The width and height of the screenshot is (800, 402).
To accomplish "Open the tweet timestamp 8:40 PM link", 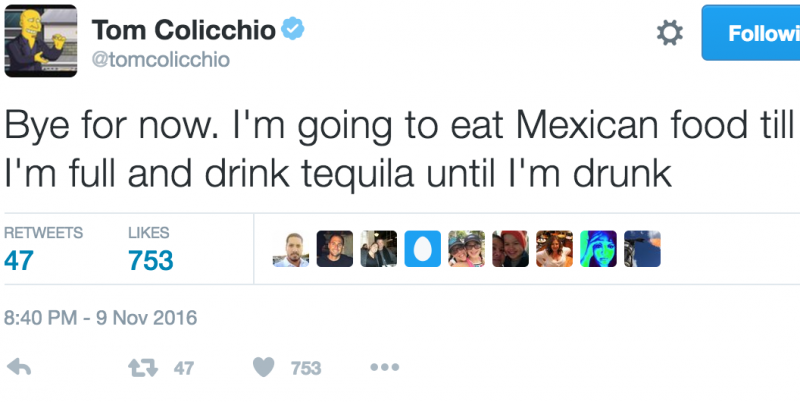I will [101, 318].
